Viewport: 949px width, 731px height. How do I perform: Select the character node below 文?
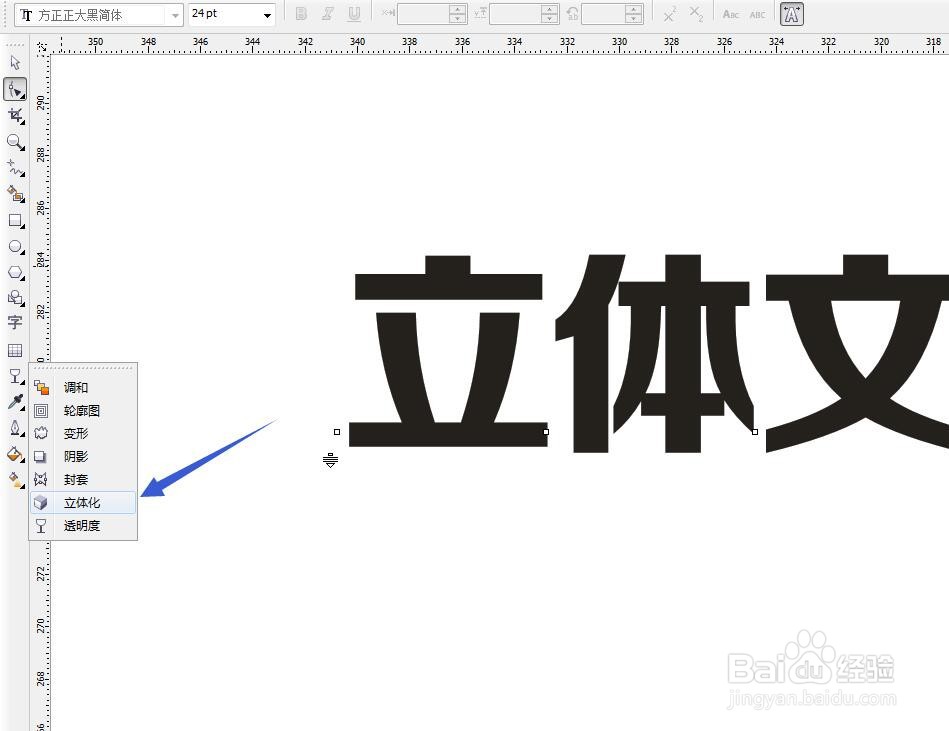point(755,432)
